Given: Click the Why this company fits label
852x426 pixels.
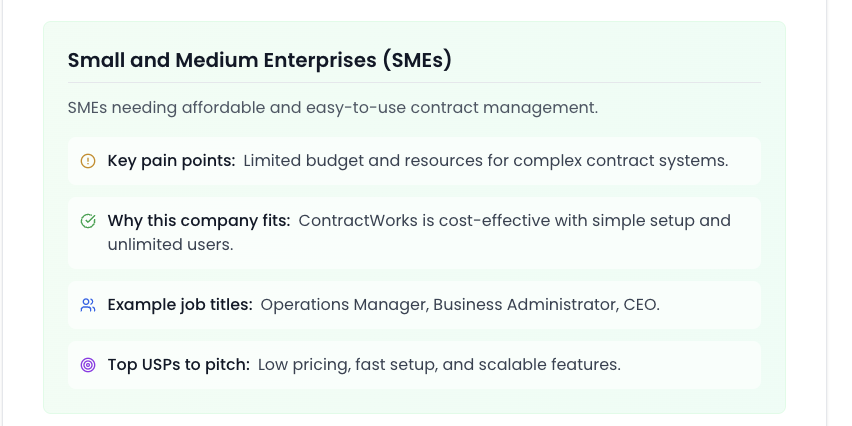Looking at the screenshot, I should coord(199,221).
